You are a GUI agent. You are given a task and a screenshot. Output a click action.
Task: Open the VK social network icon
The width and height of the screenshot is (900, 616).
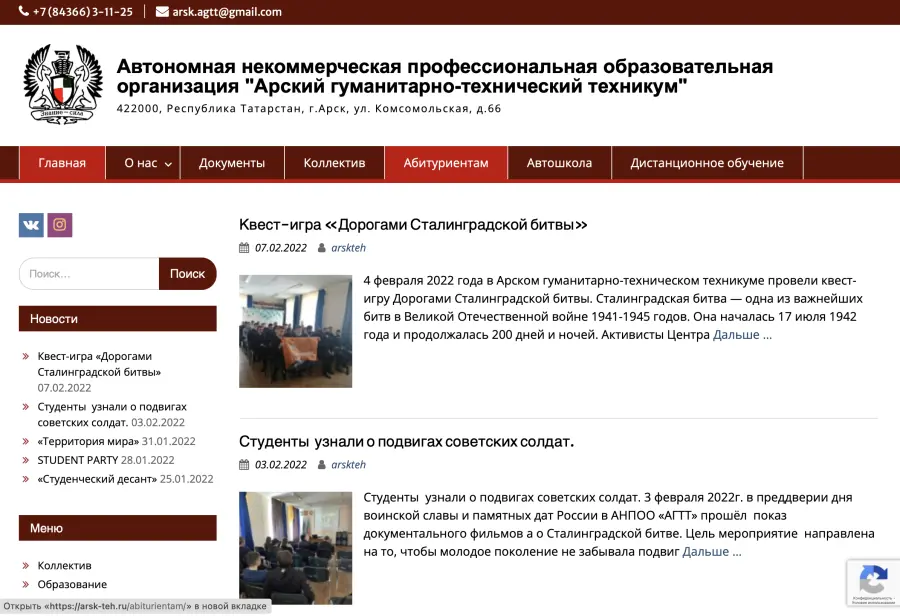pos(31,225)
